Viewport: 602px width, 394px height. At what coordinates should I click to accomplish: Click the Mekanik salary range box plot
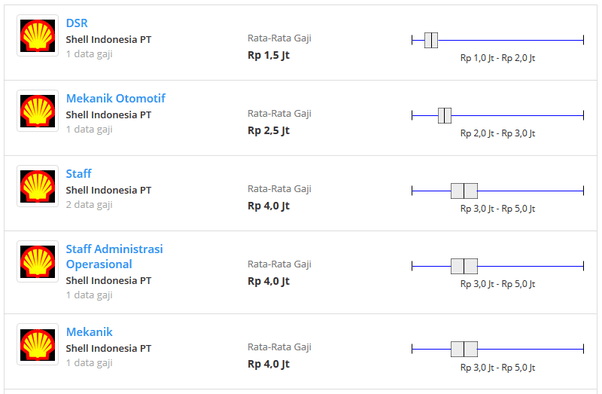498,349
